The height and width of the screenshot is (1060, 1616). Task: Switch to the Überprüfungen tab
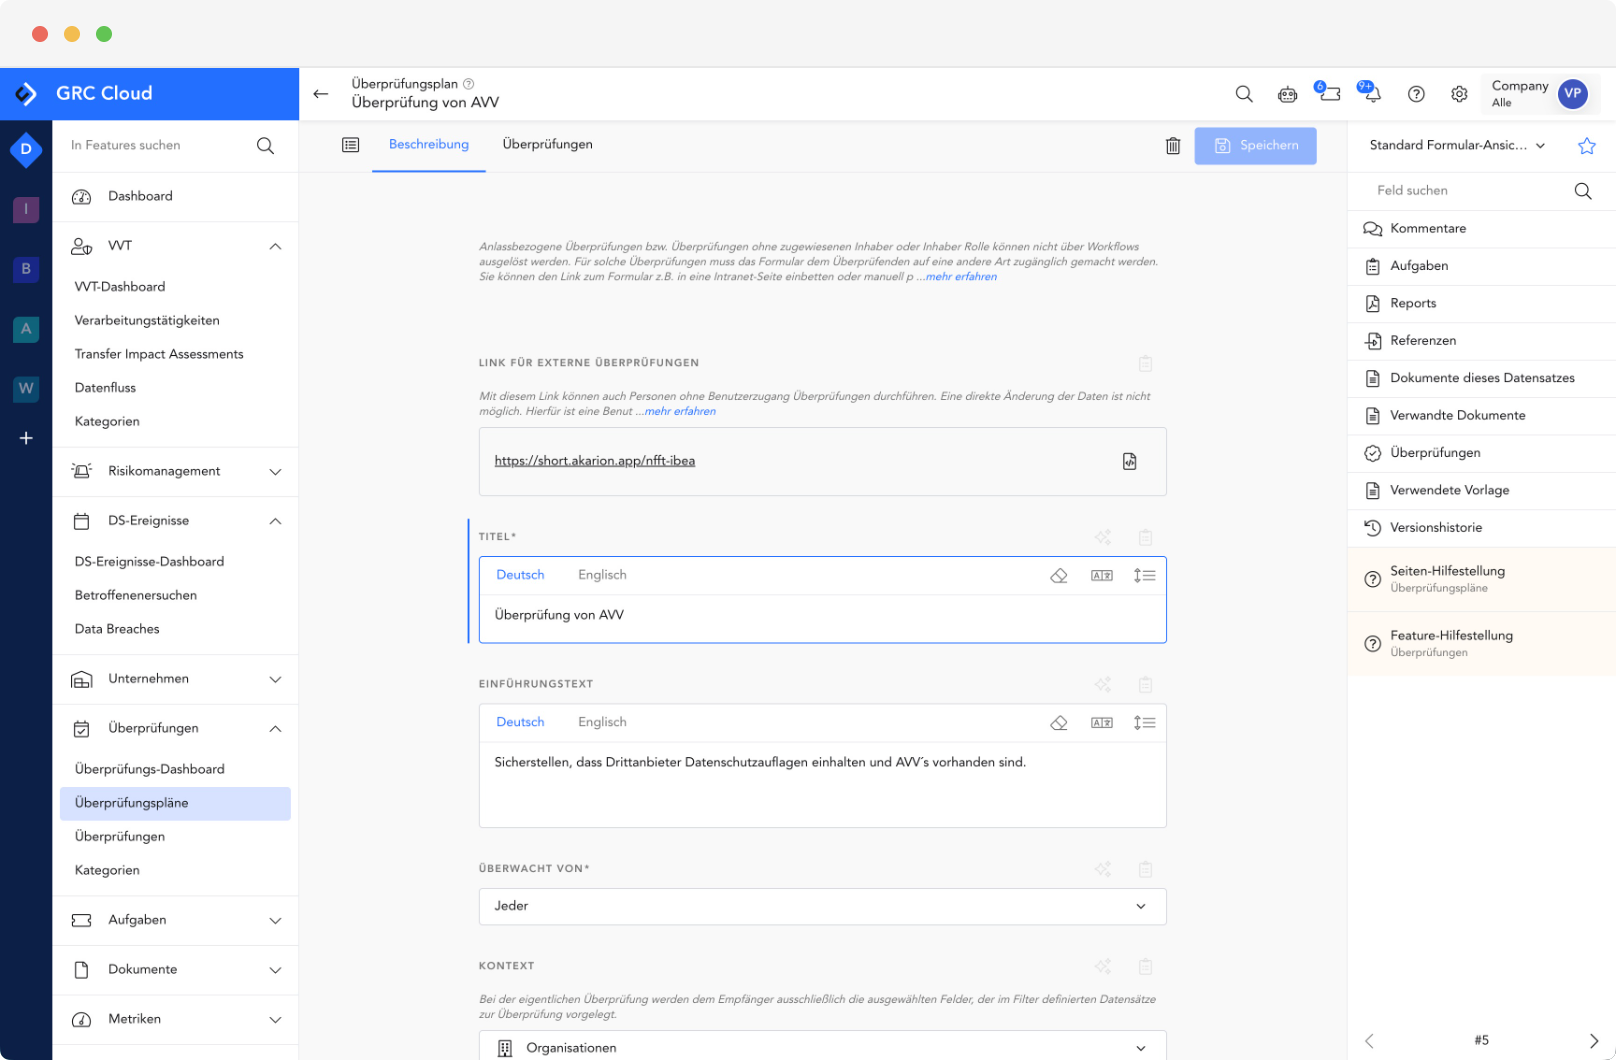548,145
